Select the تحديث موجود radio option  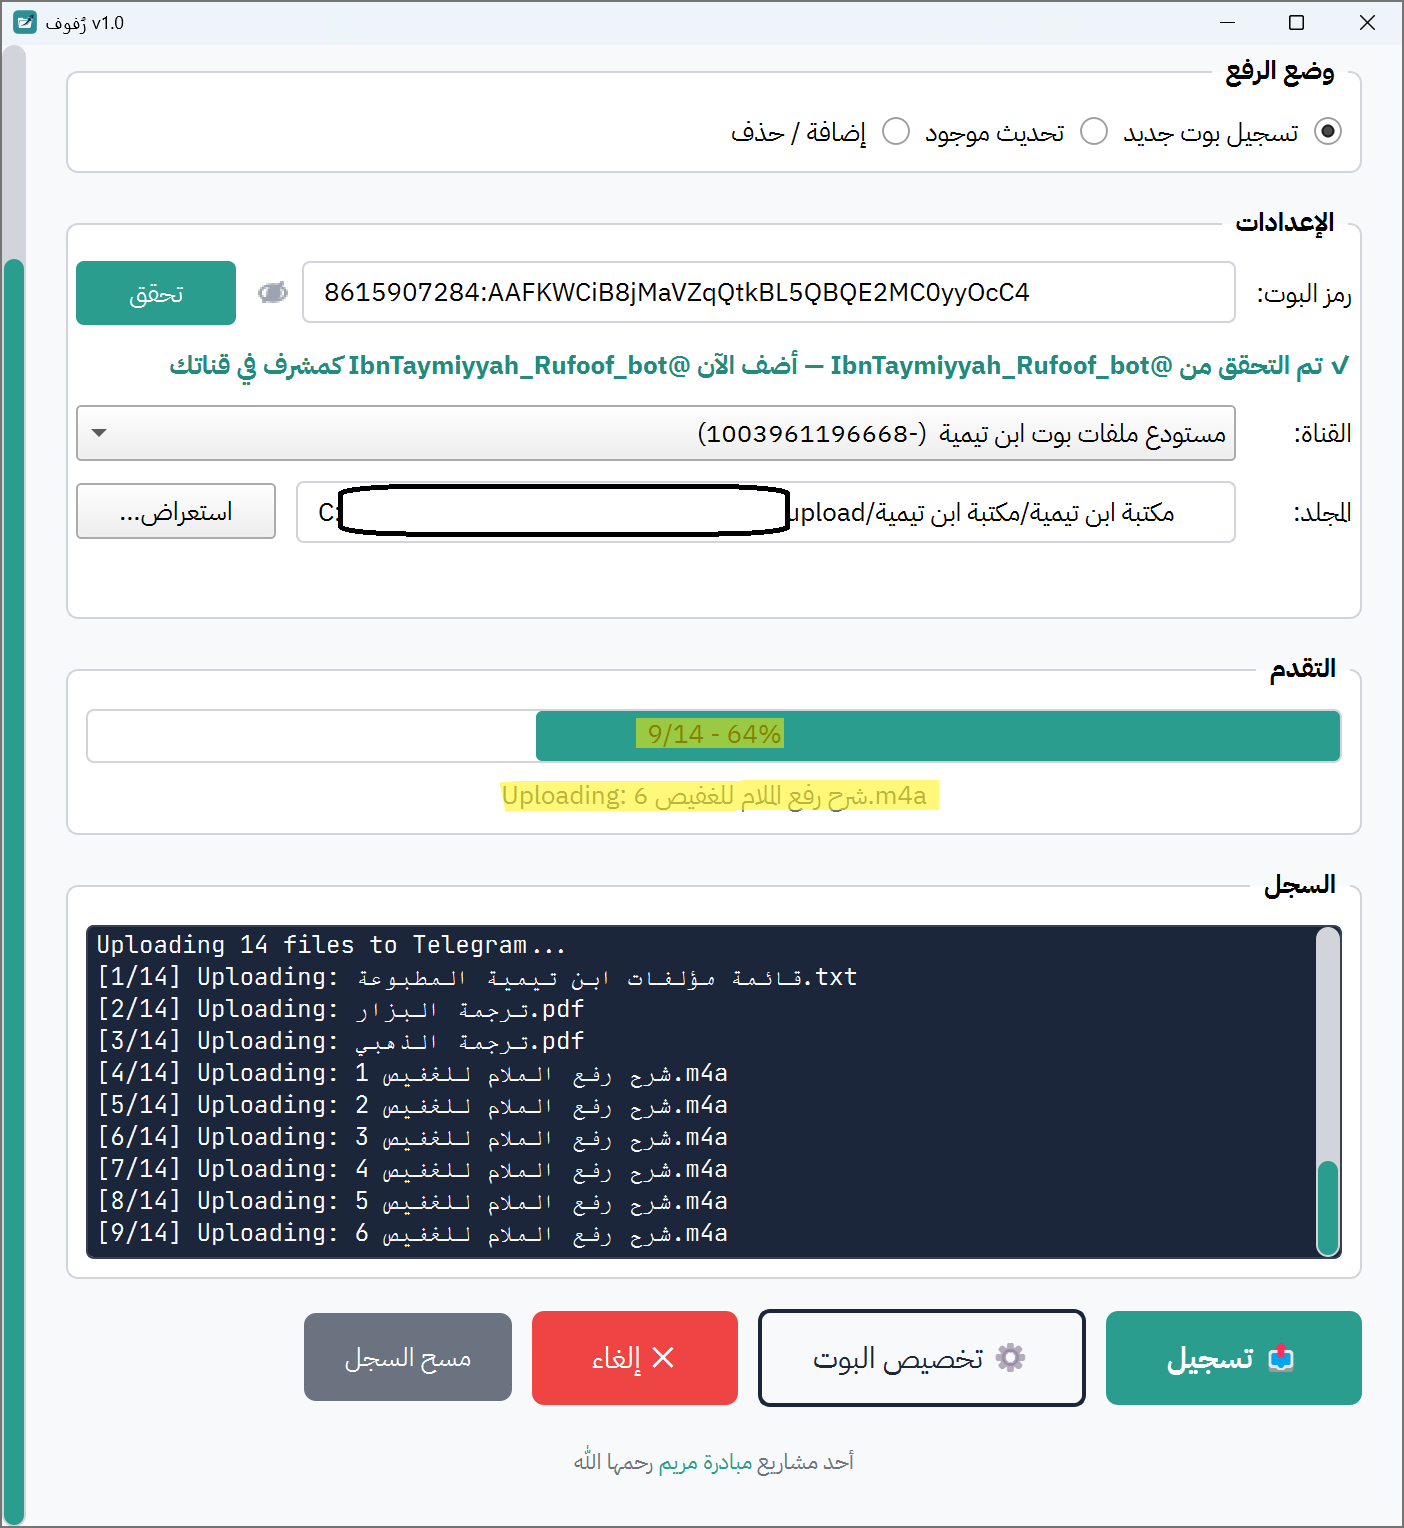click(x=1094, y=131)
